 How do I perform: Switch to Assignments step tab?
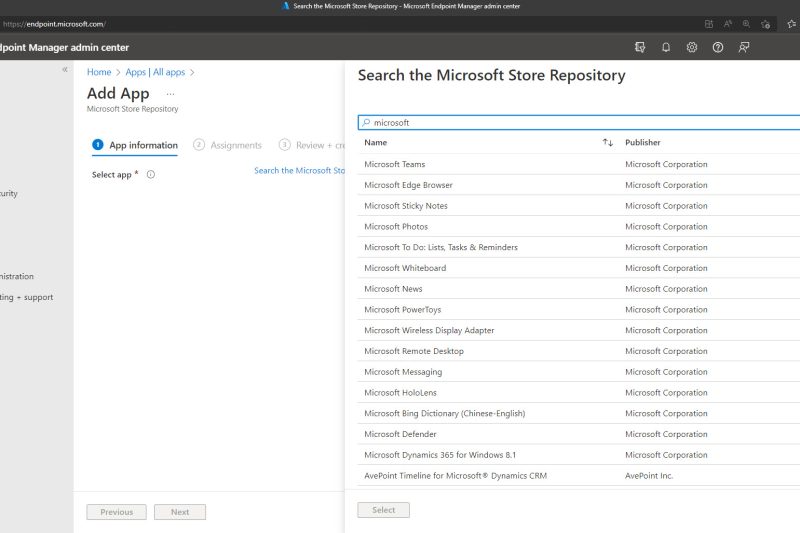coord(228,145)
